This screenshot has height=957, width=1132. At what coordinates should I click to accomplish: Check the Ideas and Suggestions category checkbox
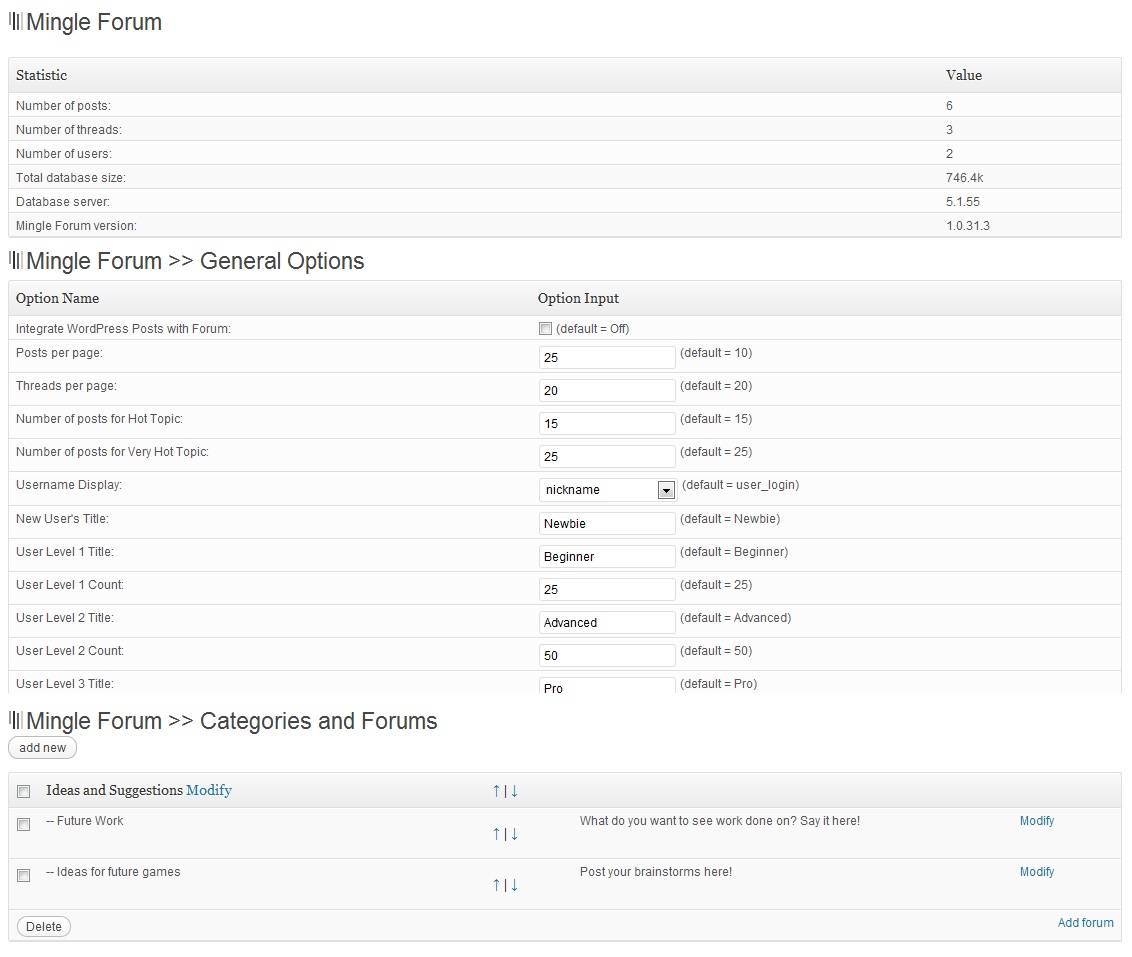tap(24, 792)
